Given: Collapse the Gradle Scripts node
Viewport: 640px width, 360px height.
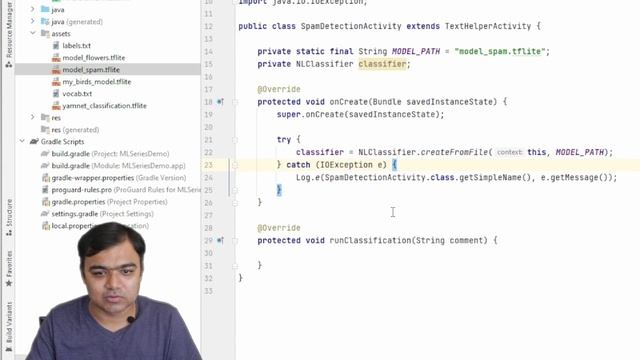Looking at the screenshot, I should (x=22, y=142).
